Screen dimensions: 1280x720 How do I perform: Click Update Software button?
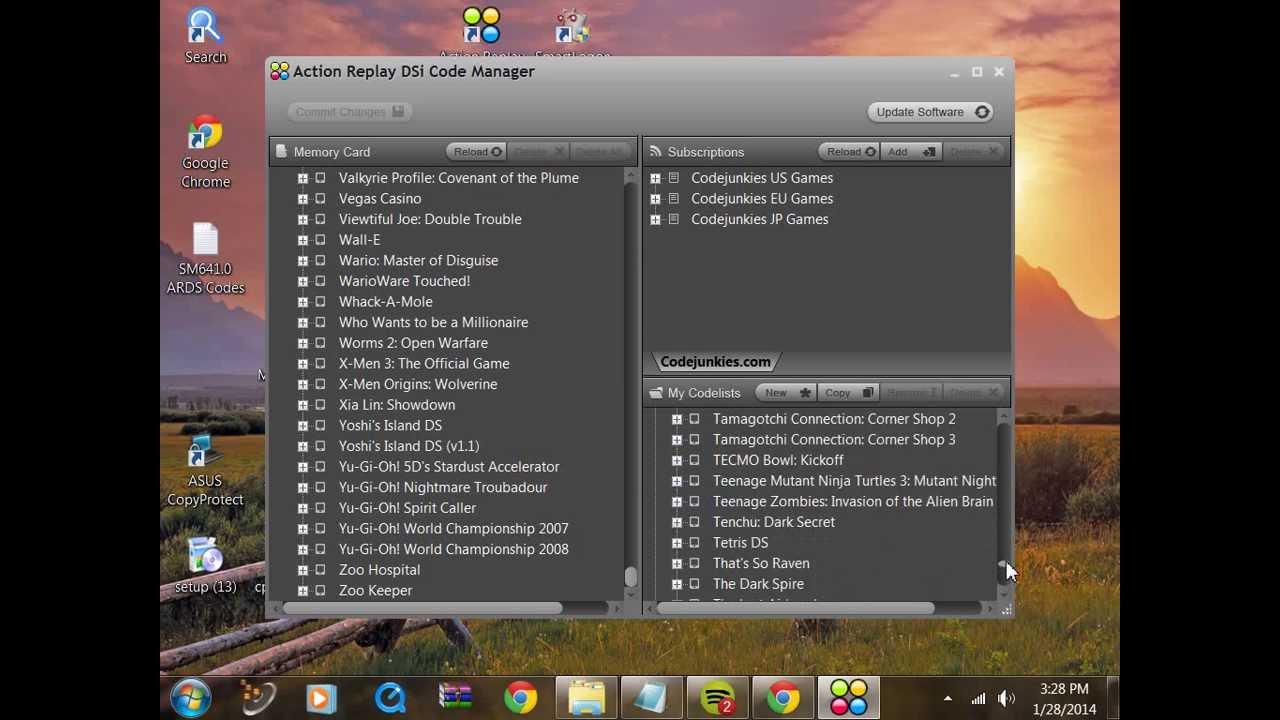click(x=930, y=112)
